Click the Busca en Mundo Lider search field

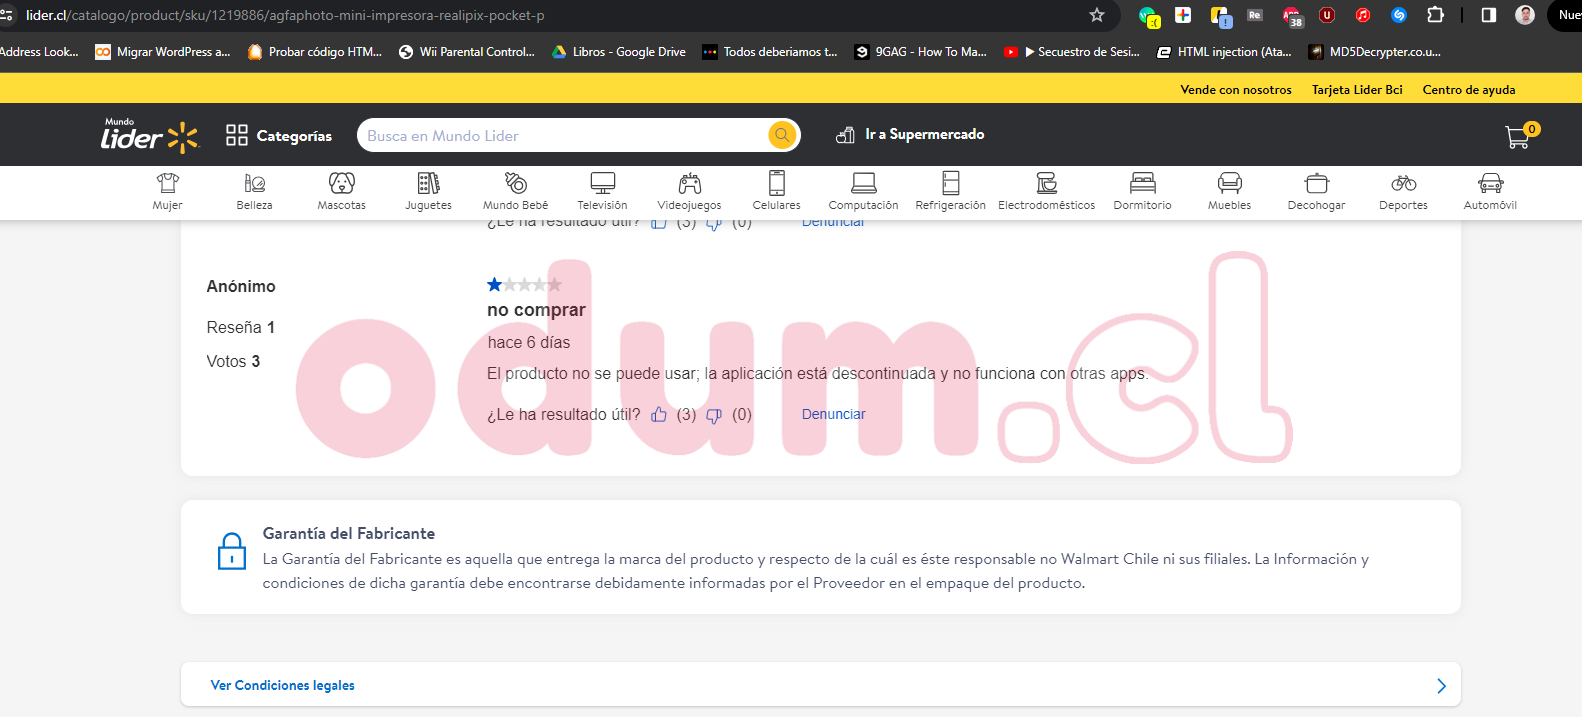pyautogui.click(x=560, y=136)
